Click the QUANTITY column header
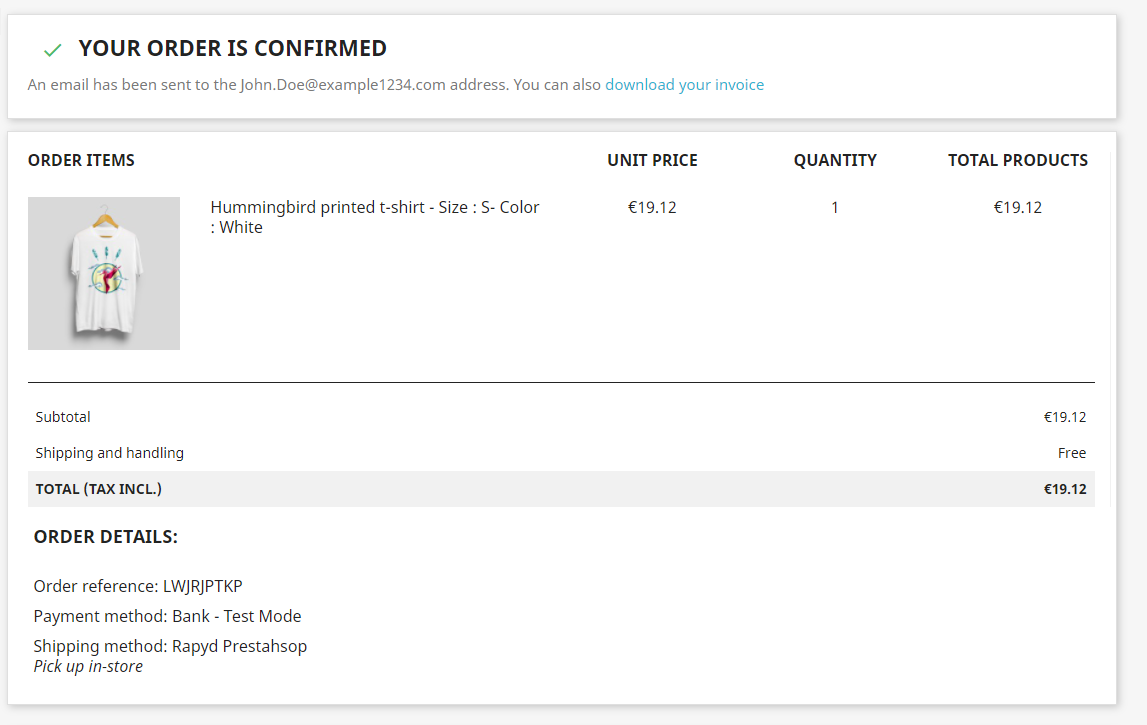The width and height of the screenshot is (1147, 725). [835, 160]
